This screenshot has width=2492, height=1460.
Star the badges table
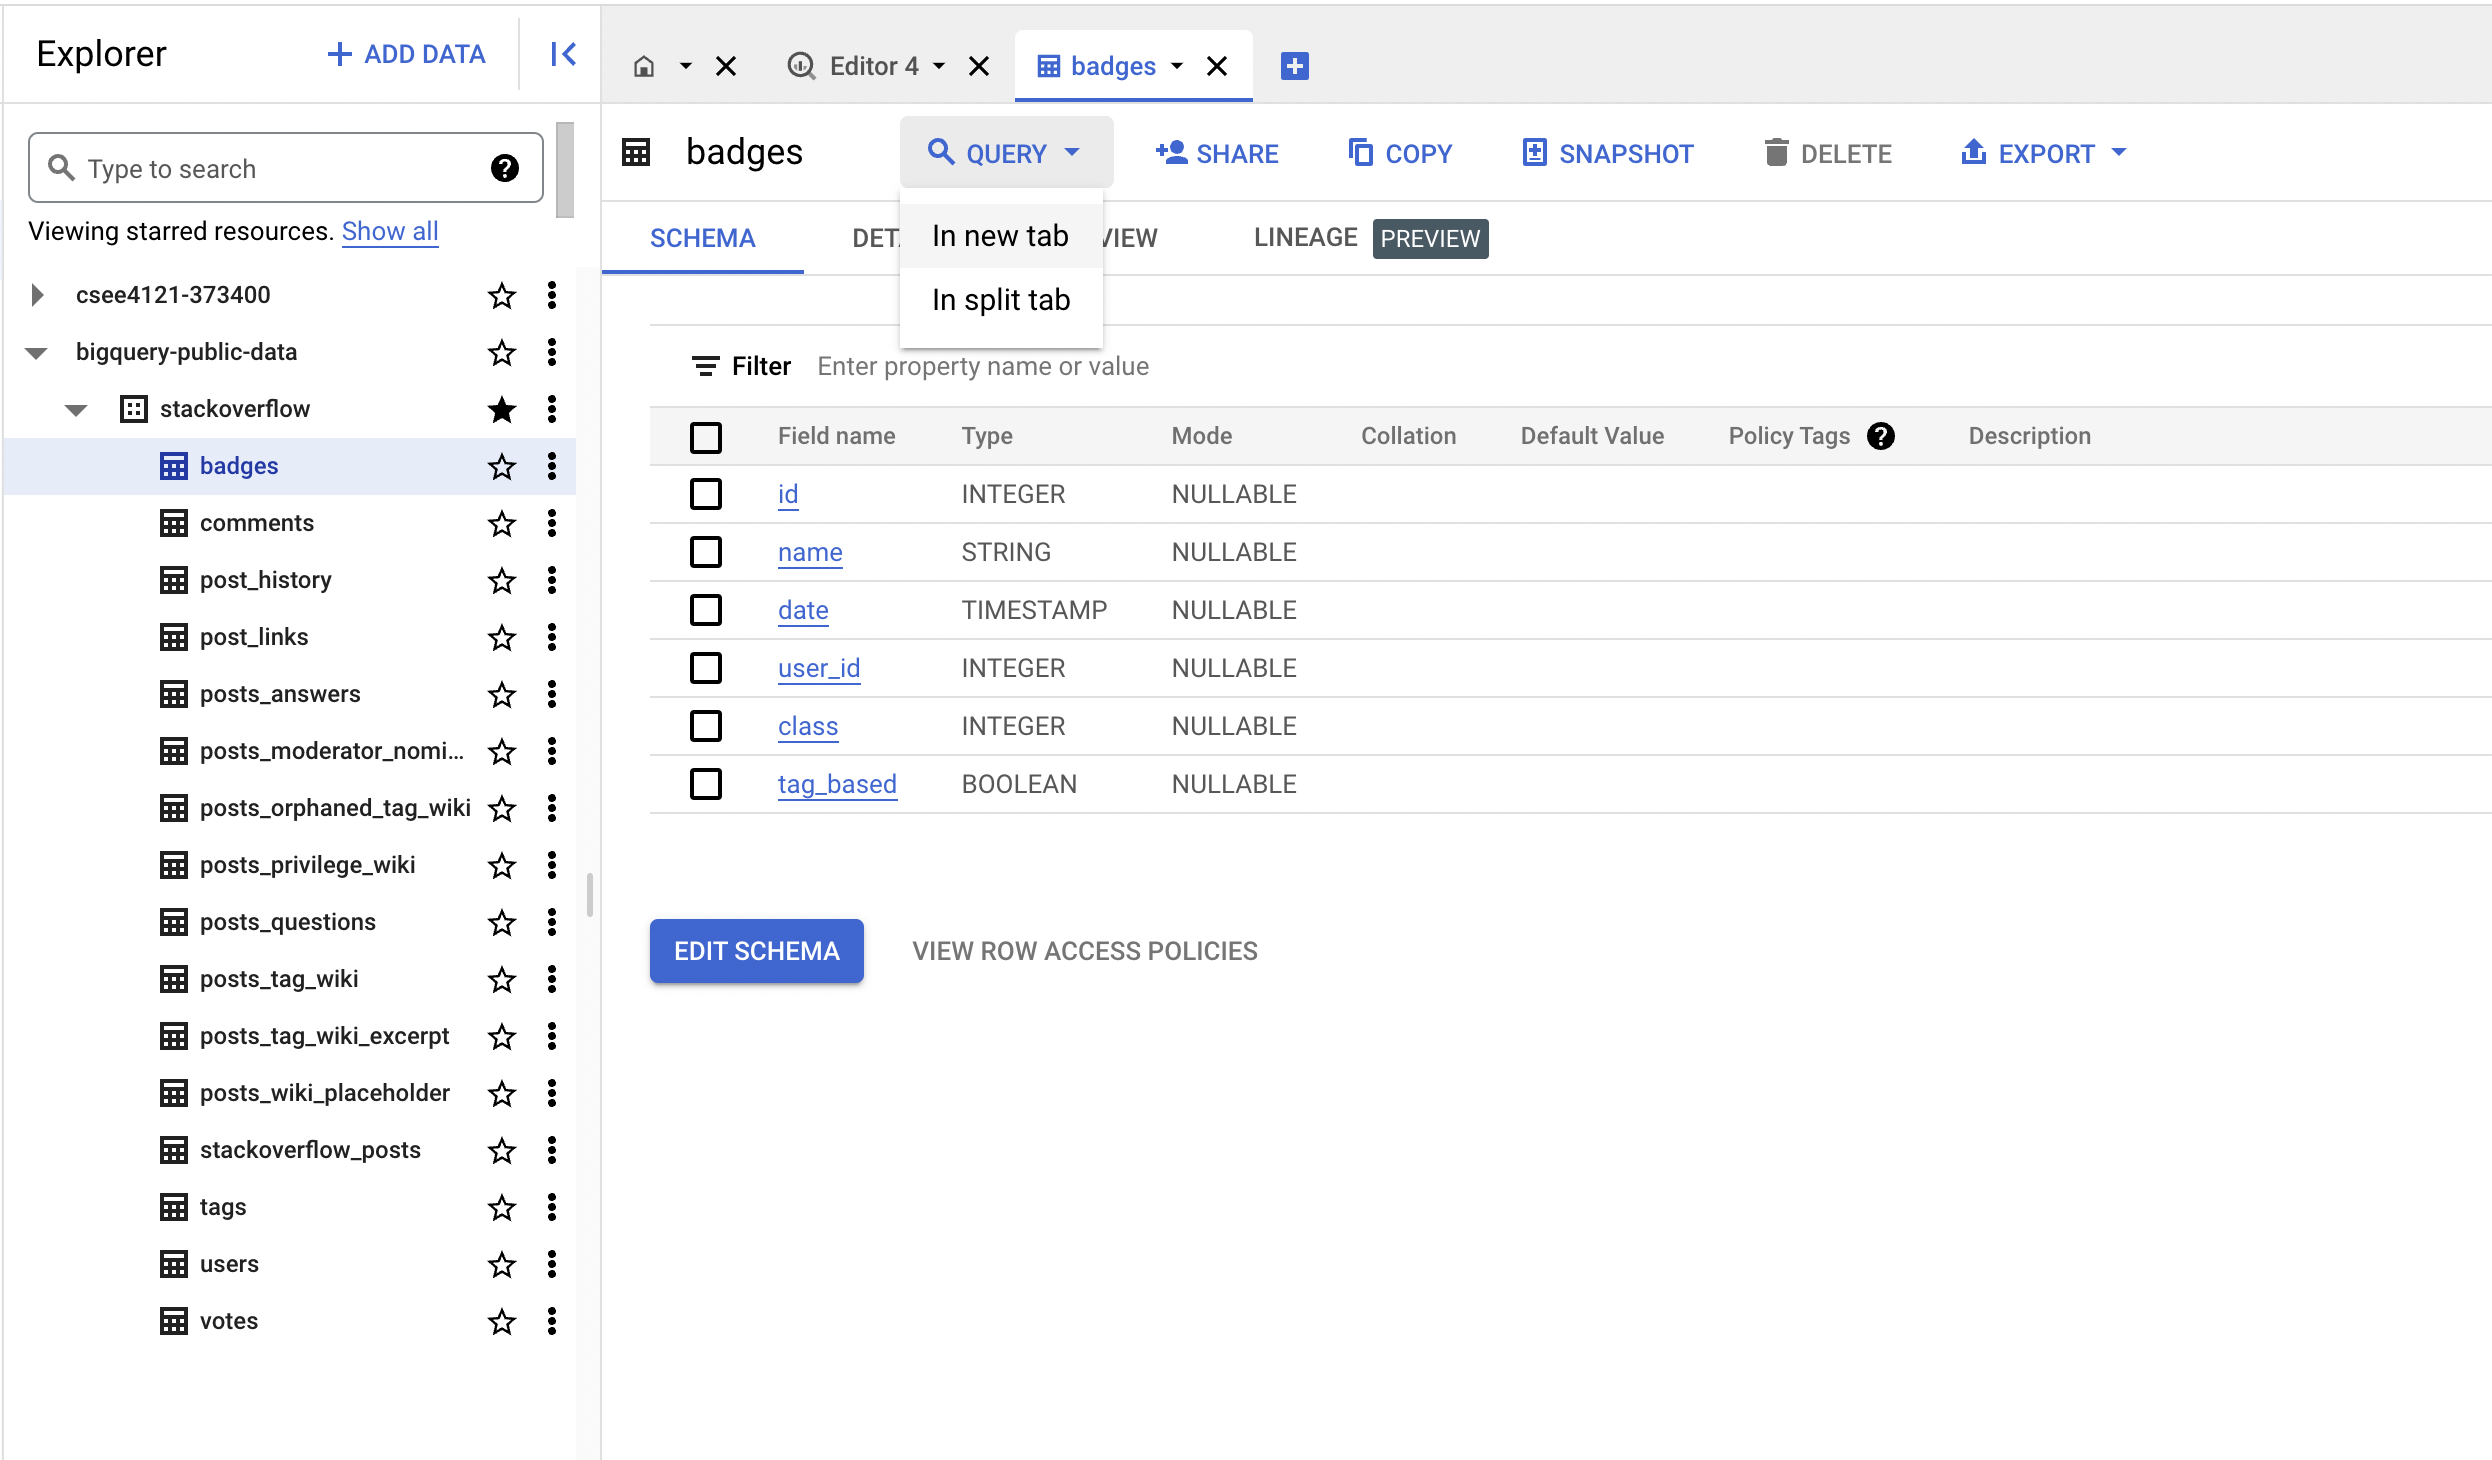coord(502,466)
